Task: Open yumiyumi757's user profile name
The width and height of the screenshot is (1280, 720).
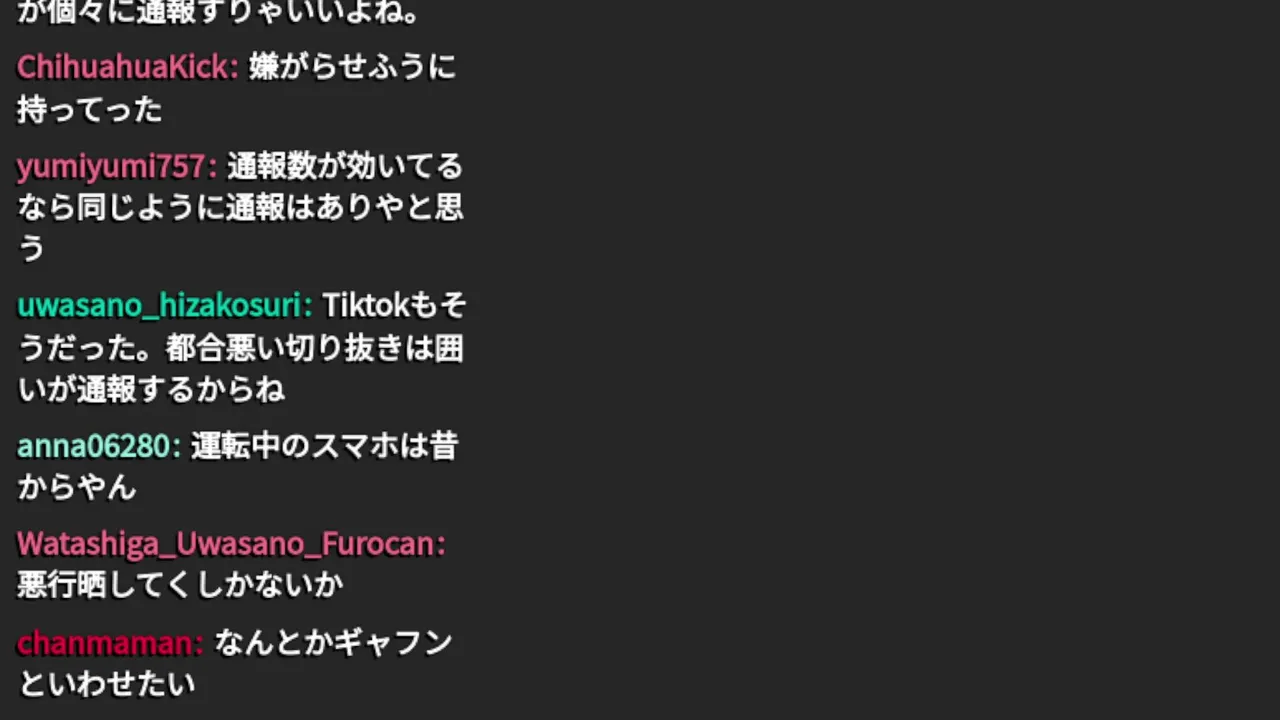Action: click(x=116, y=166)
